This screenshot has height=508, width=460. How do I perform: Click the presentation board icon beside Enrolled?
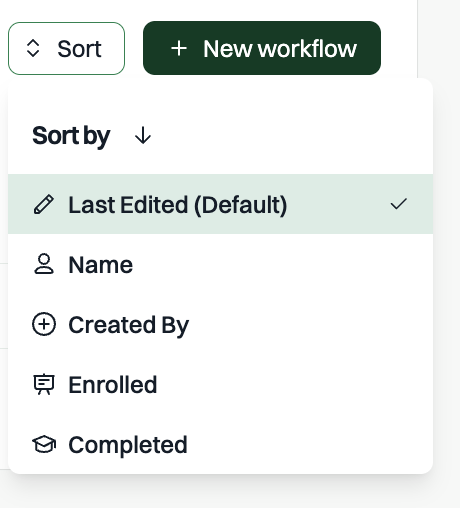(44, 384)
